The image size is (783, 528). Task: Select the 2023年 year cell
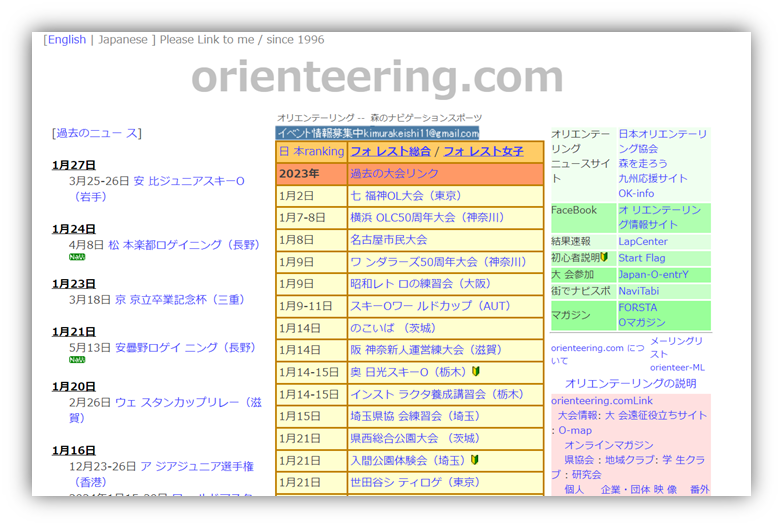pyautogui.click(x=311, y=174)
